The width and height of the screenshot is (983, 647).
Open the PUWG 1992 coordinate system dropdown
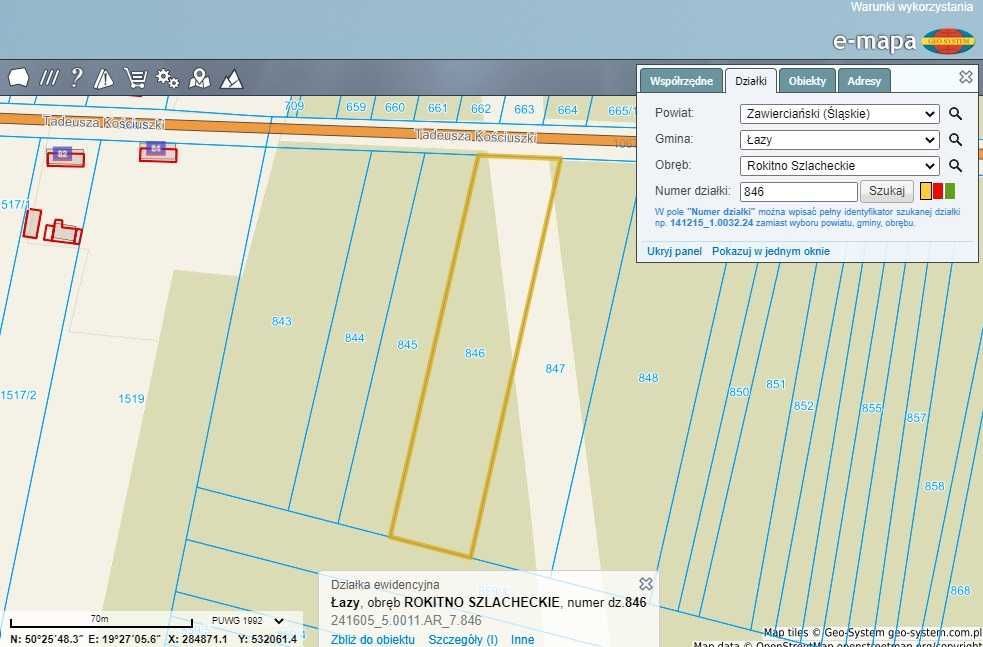[x=248, y=621]
